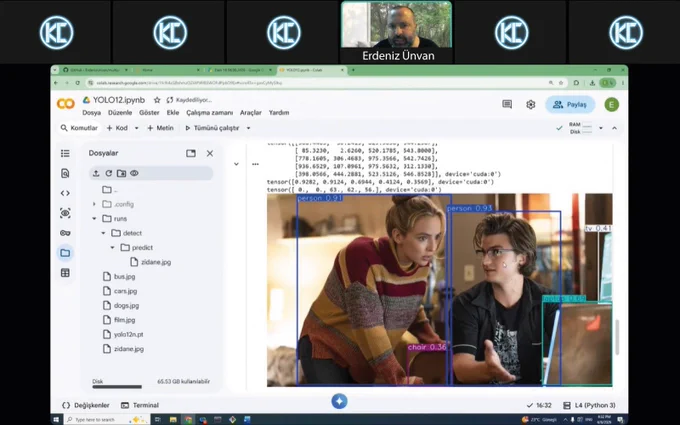Click the notebook output scrollbar

(x=616, y=337)
